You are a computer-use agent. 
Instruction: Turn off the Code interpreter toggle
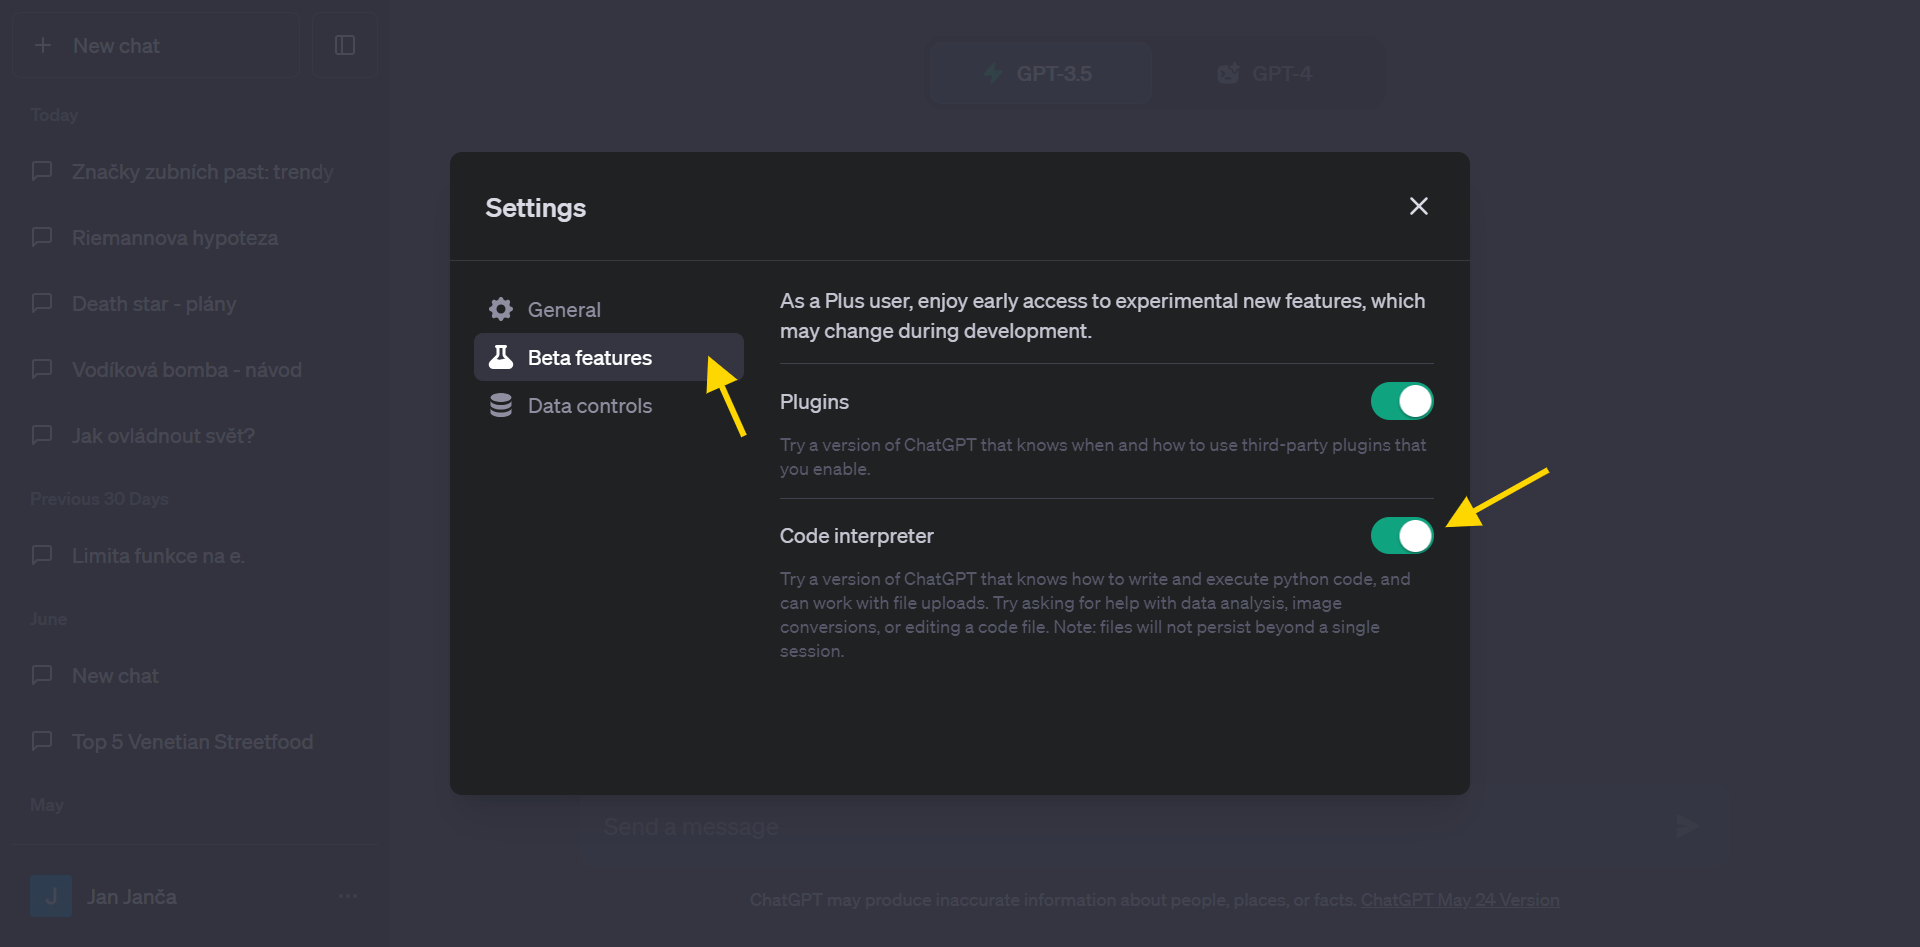coord(1402,536)
